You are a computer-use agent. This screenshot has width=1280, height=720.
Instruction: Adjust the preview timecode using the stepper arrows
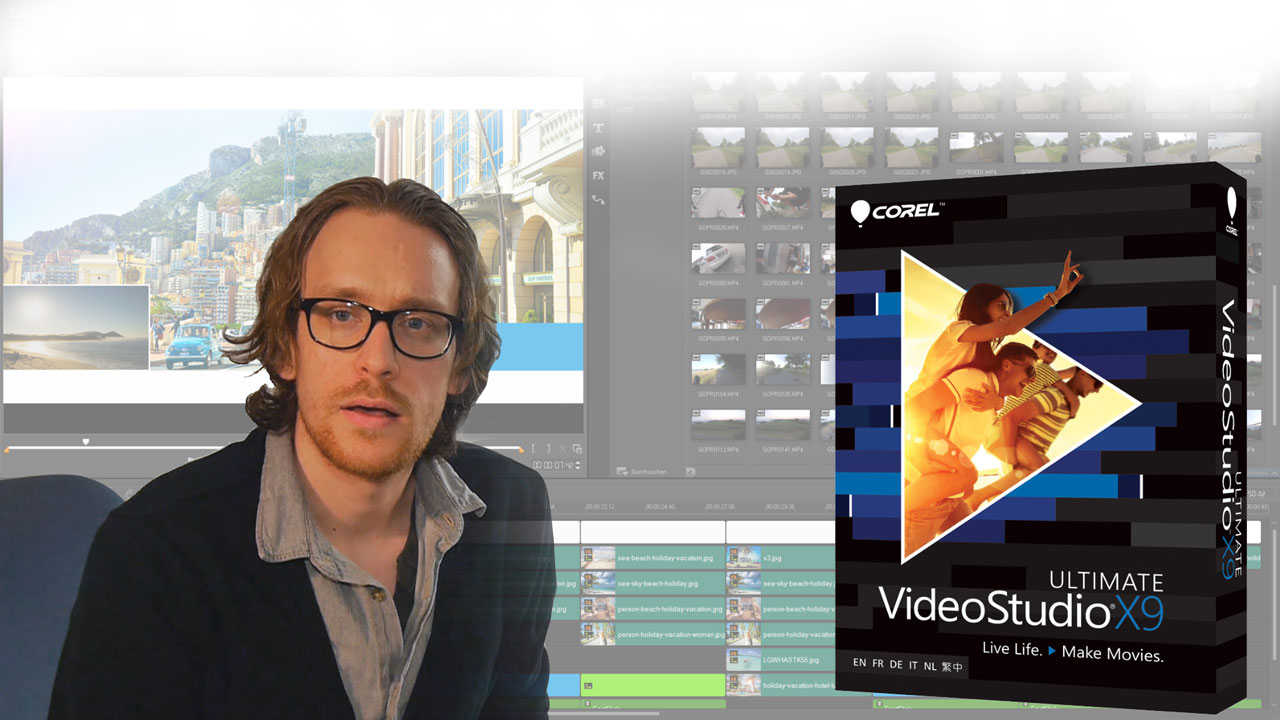[577, 465]
